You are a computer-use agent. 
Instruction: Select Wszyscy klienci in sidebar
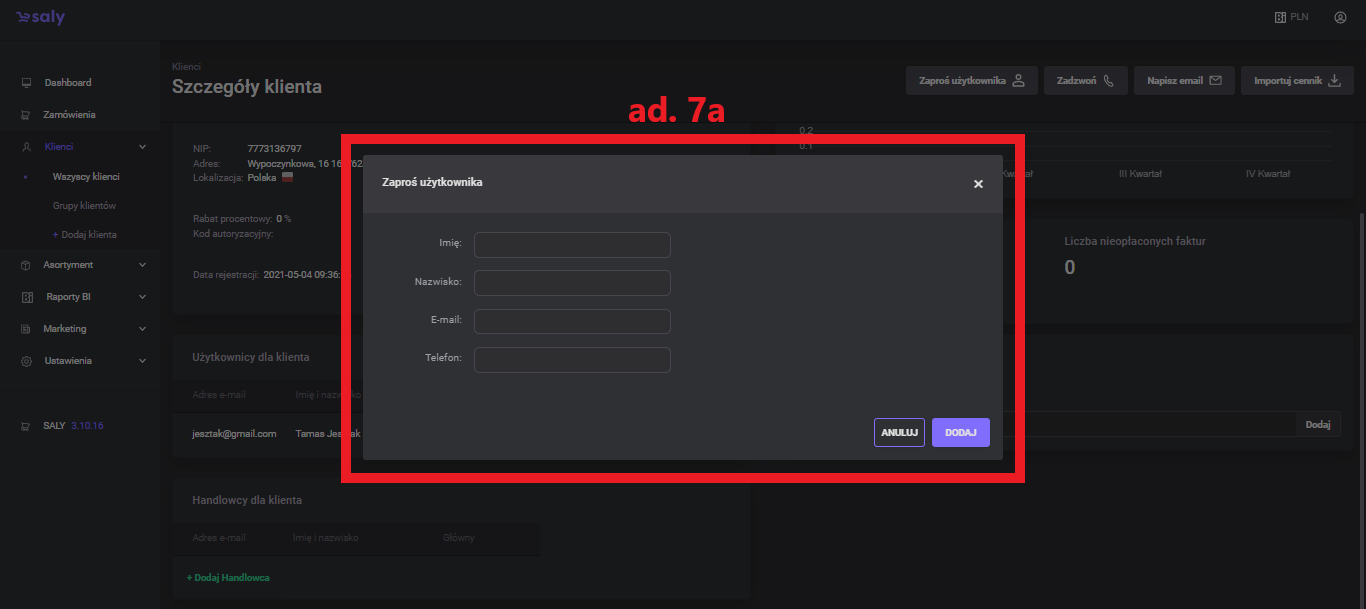coord(86,177)
